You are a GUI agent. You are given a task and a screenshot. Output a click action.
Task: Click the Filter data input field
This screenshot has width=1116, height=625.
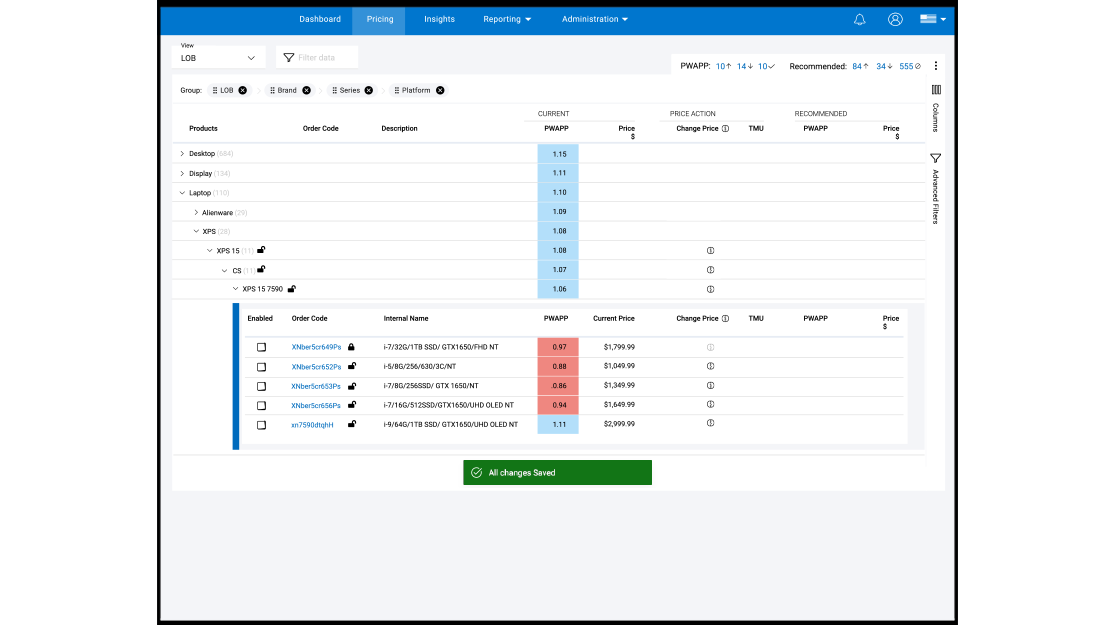click(x=317, y=58)
